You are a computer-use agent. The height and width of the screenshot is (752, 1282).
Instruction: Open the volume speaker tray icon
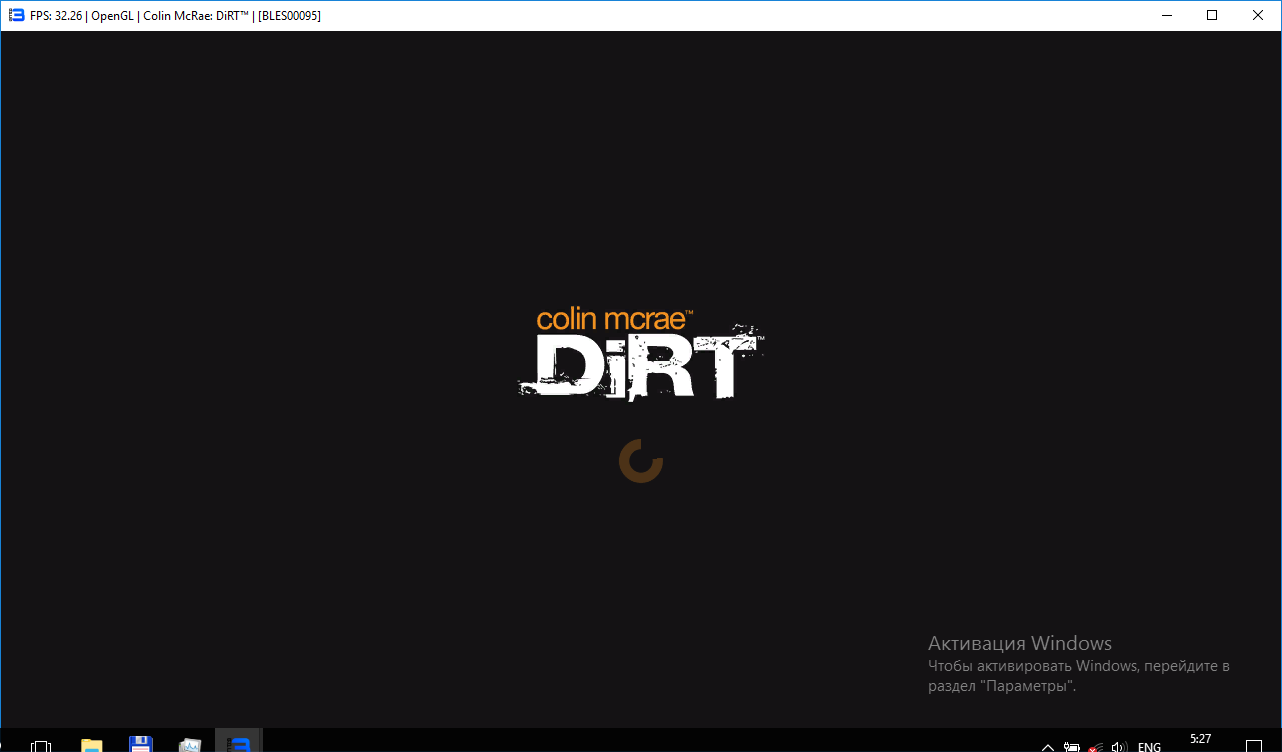[x=1120, y=746]
